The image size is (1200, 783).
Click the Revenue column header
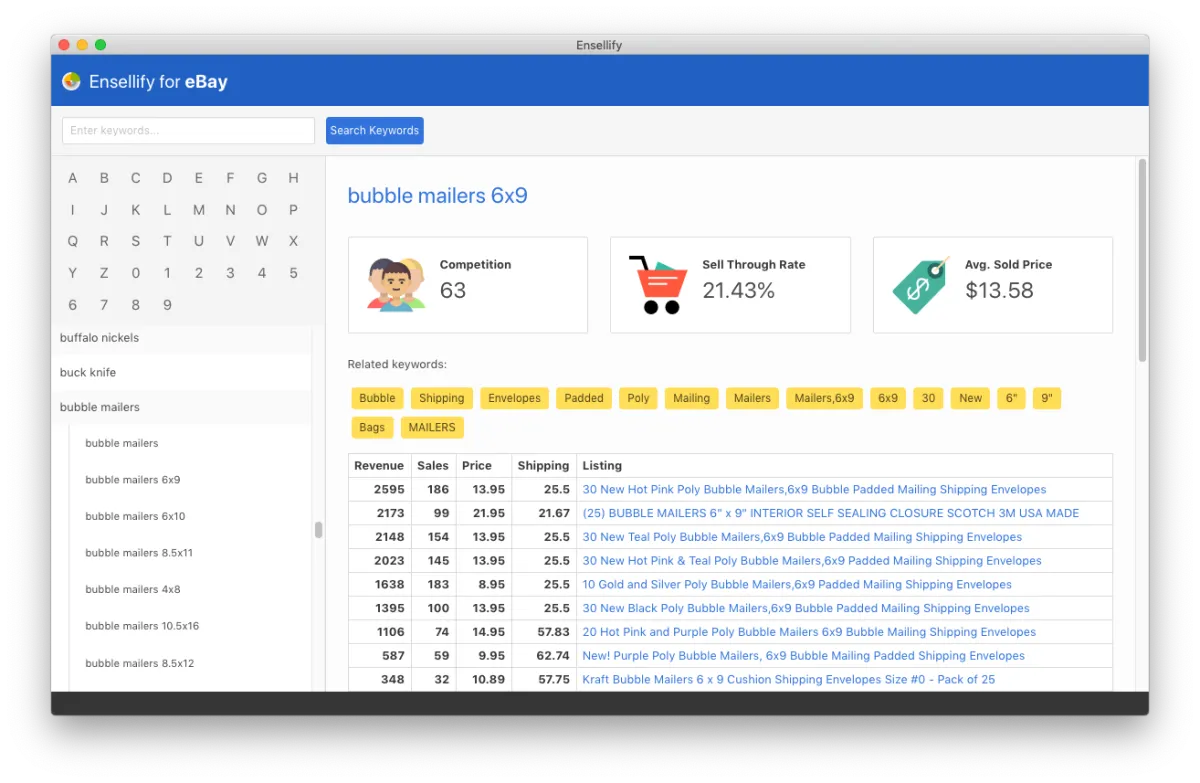point(379,465)
